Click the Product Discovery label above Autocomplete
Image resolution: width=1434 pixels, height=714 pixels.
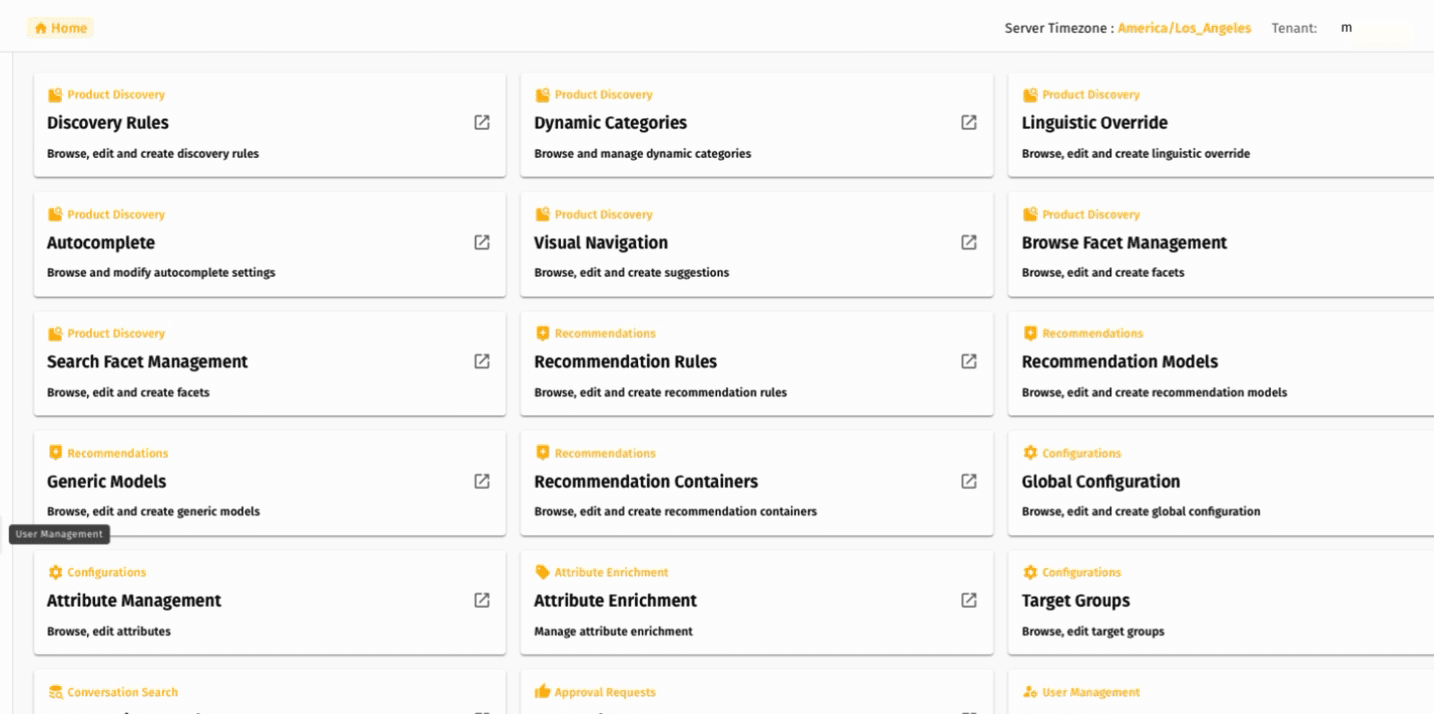[116, 214]
